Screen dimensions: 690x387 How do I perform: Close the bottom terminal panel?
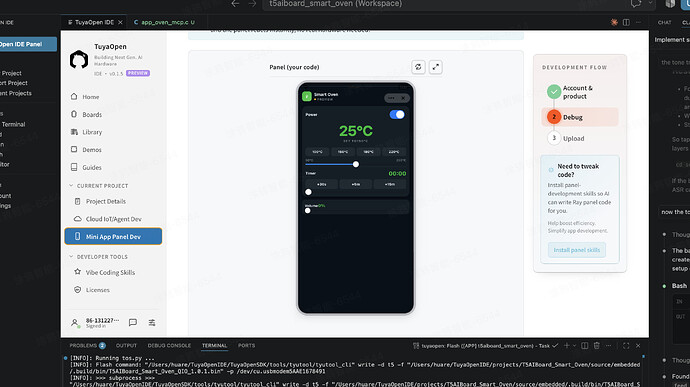(x=638, y=346)
